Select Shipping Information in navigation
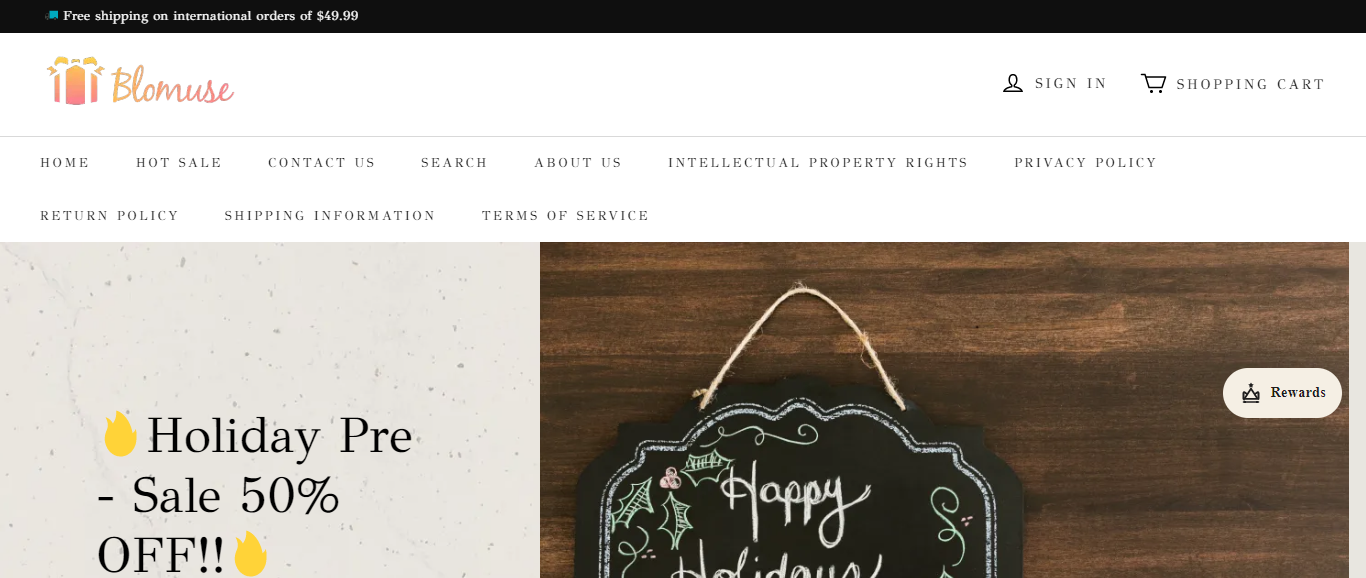Viewport: 1366px width, 578px height. tap(330, 216)
